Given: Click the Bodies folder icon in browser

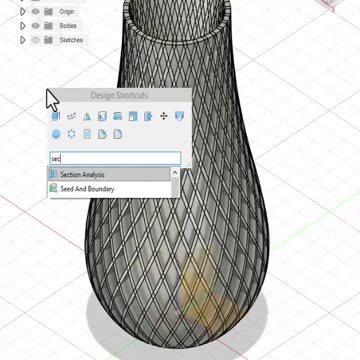Looking at the screenshot, I should (x=49, y=26).
